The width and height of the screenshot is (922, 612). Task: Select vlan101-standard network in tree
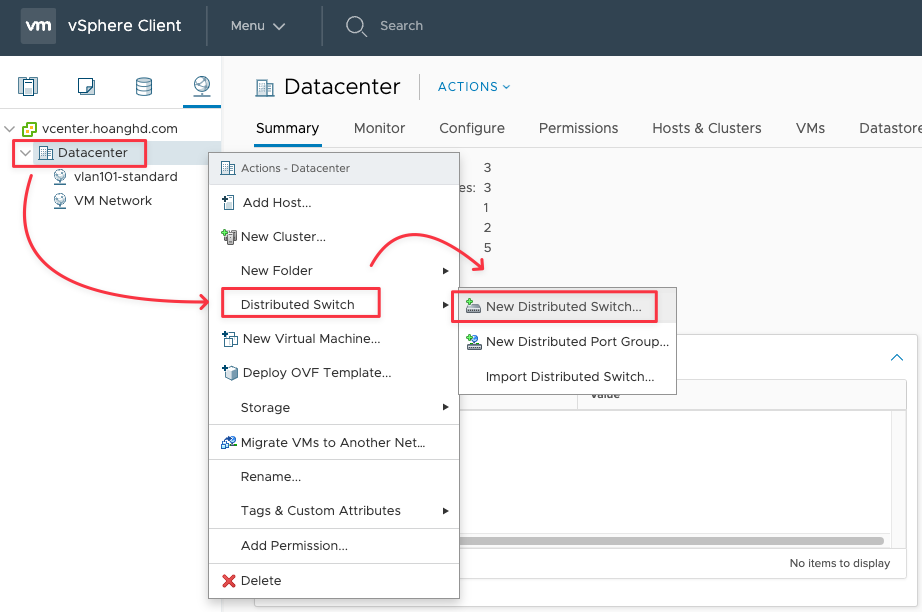tap(126, 176)
